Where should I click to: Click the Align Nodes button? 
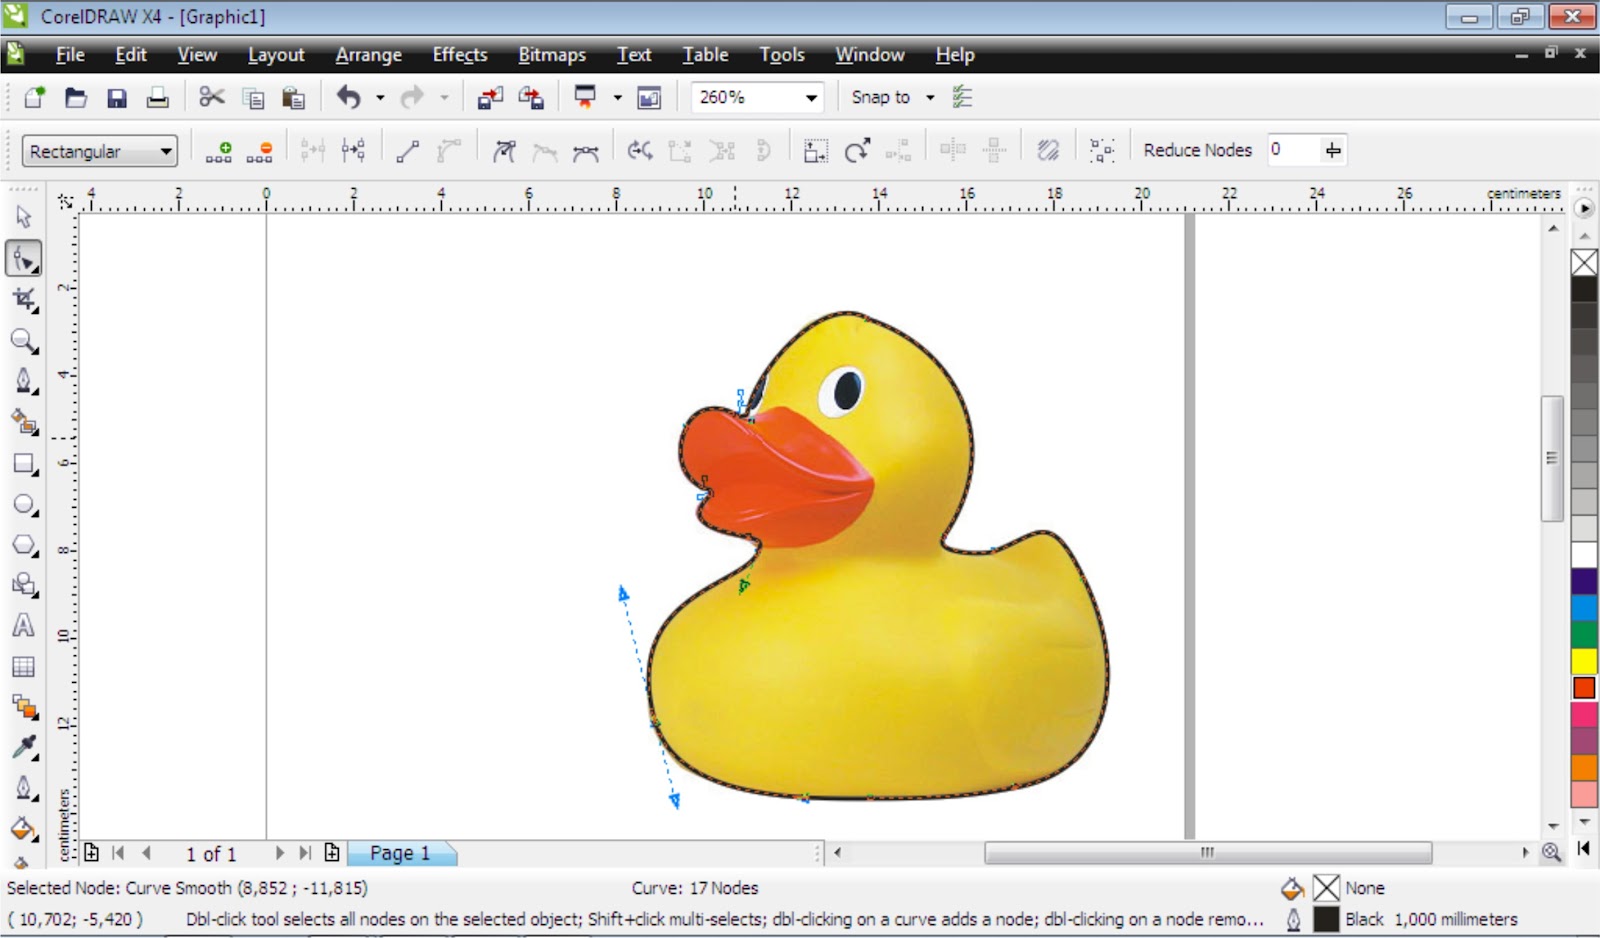click(899, 150)
